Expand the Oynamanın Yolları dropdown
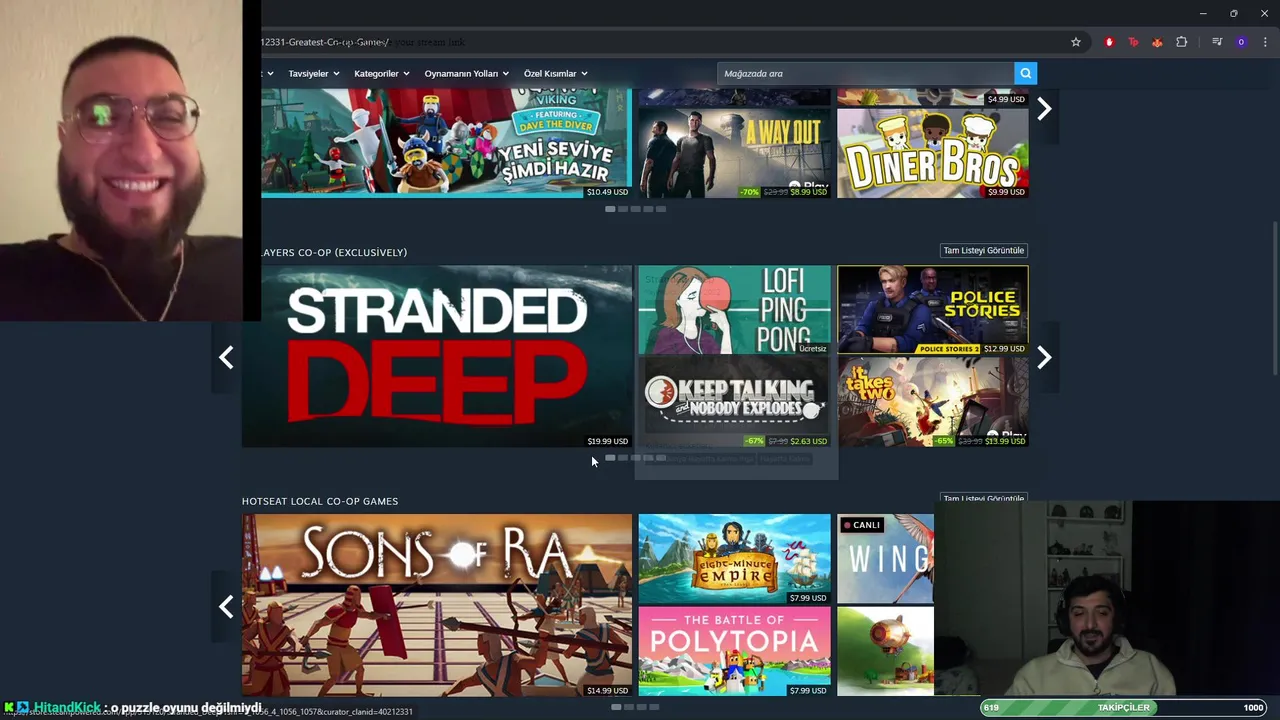Viewport: 1280px width, 720px height. pyautogui.click(x=466, y=73)
